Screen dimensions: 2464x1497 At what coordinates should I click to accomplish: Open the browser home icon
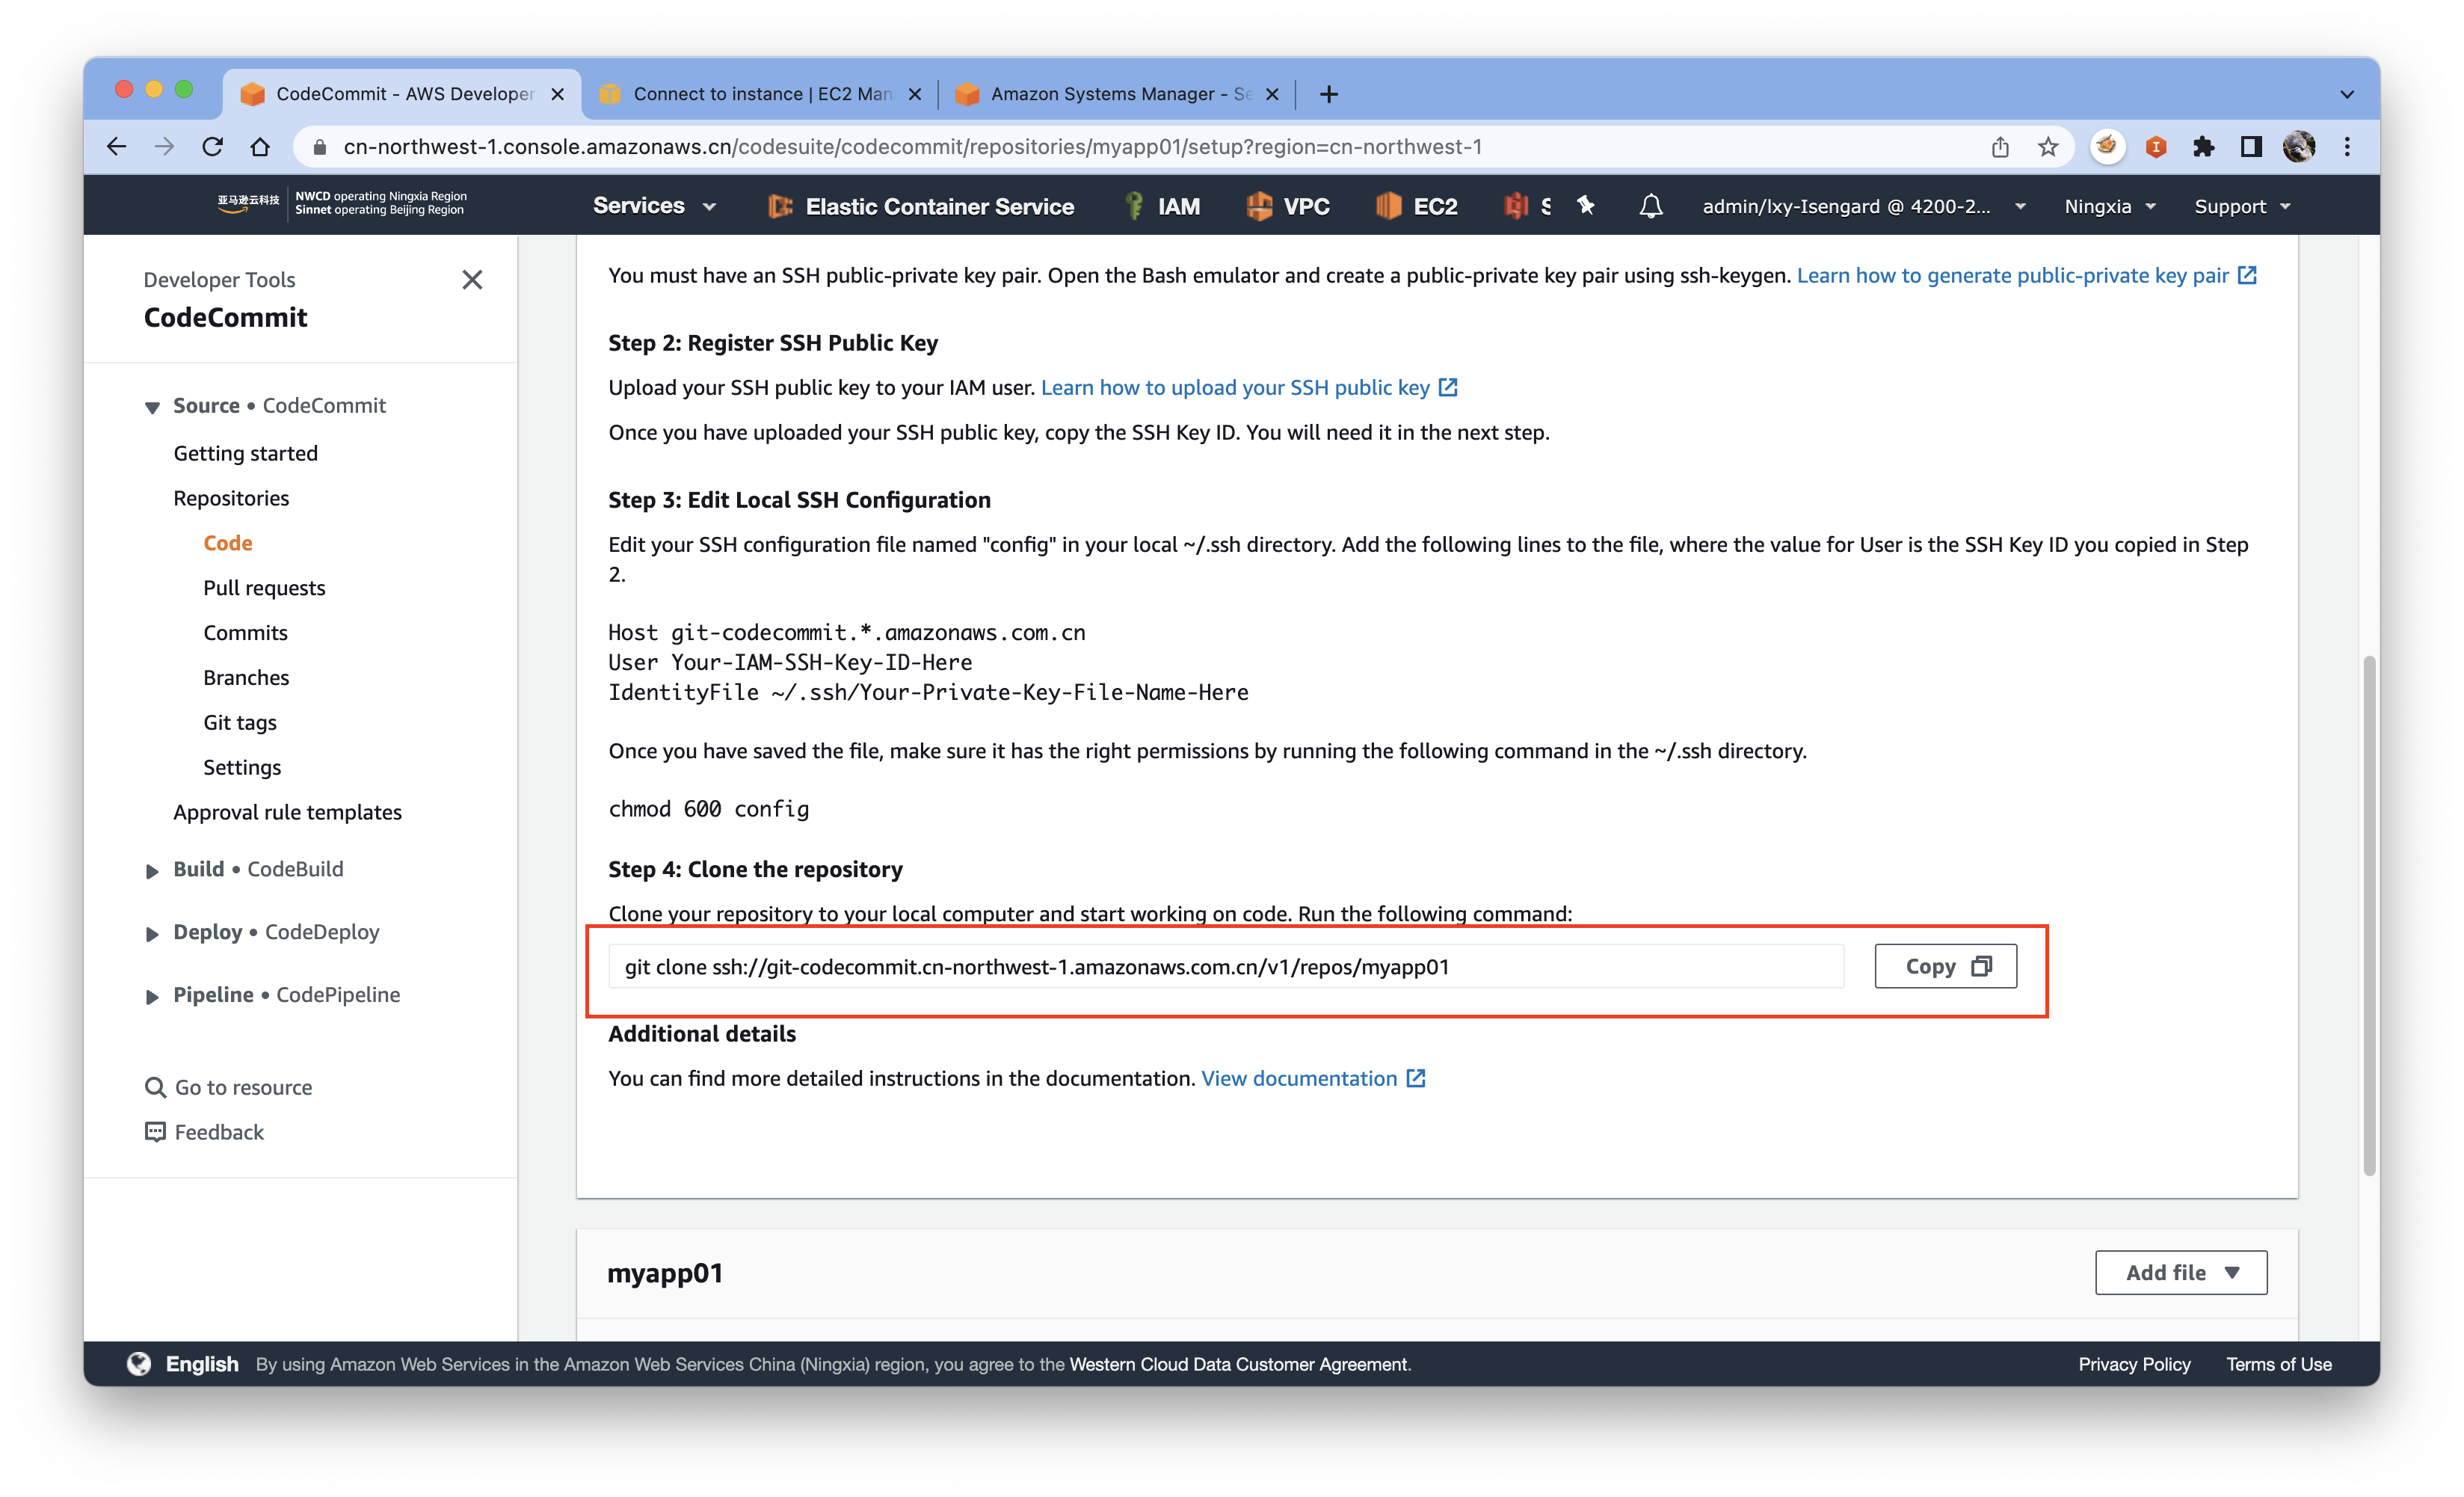coord(260,147)
